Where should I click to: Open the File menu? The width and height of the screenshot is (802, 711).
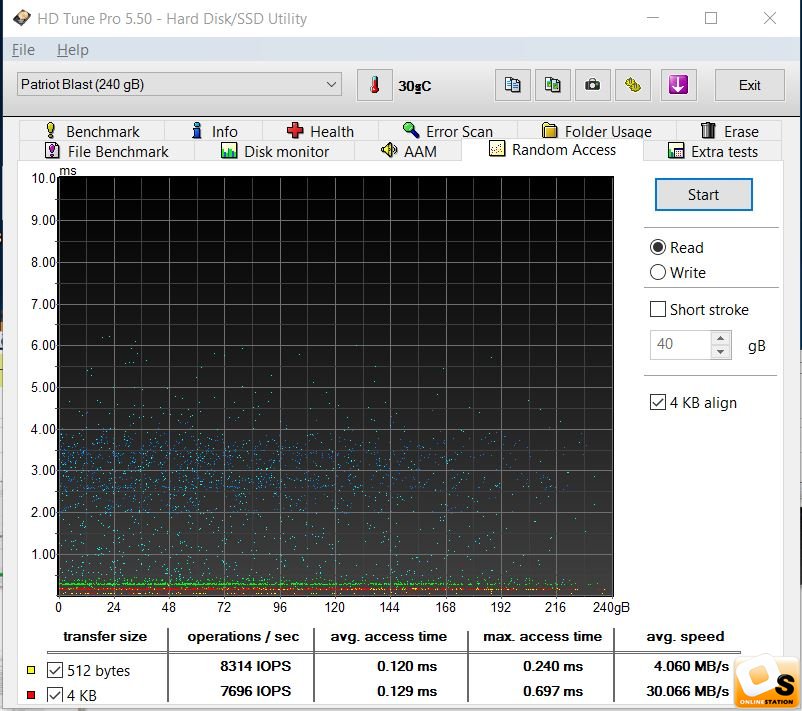(x=23, y=50)
